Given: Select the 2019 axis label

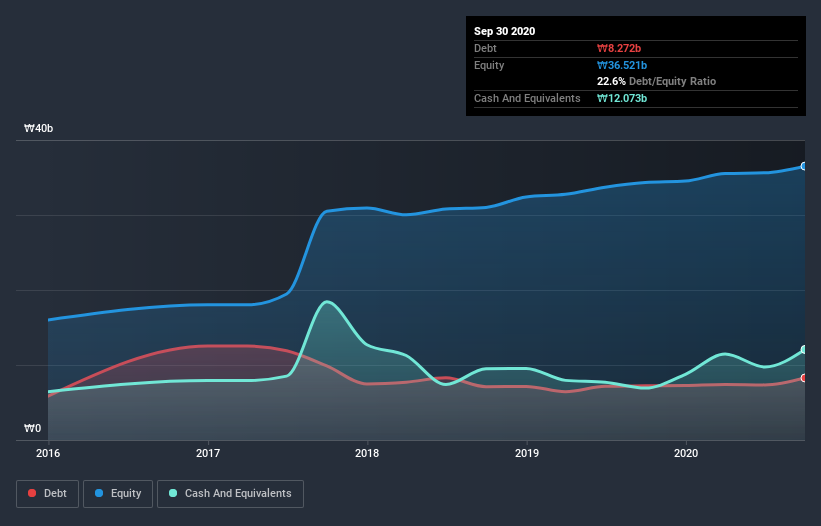Looking at the screenshot, I should pyautogui.click(x=527, y=453).
